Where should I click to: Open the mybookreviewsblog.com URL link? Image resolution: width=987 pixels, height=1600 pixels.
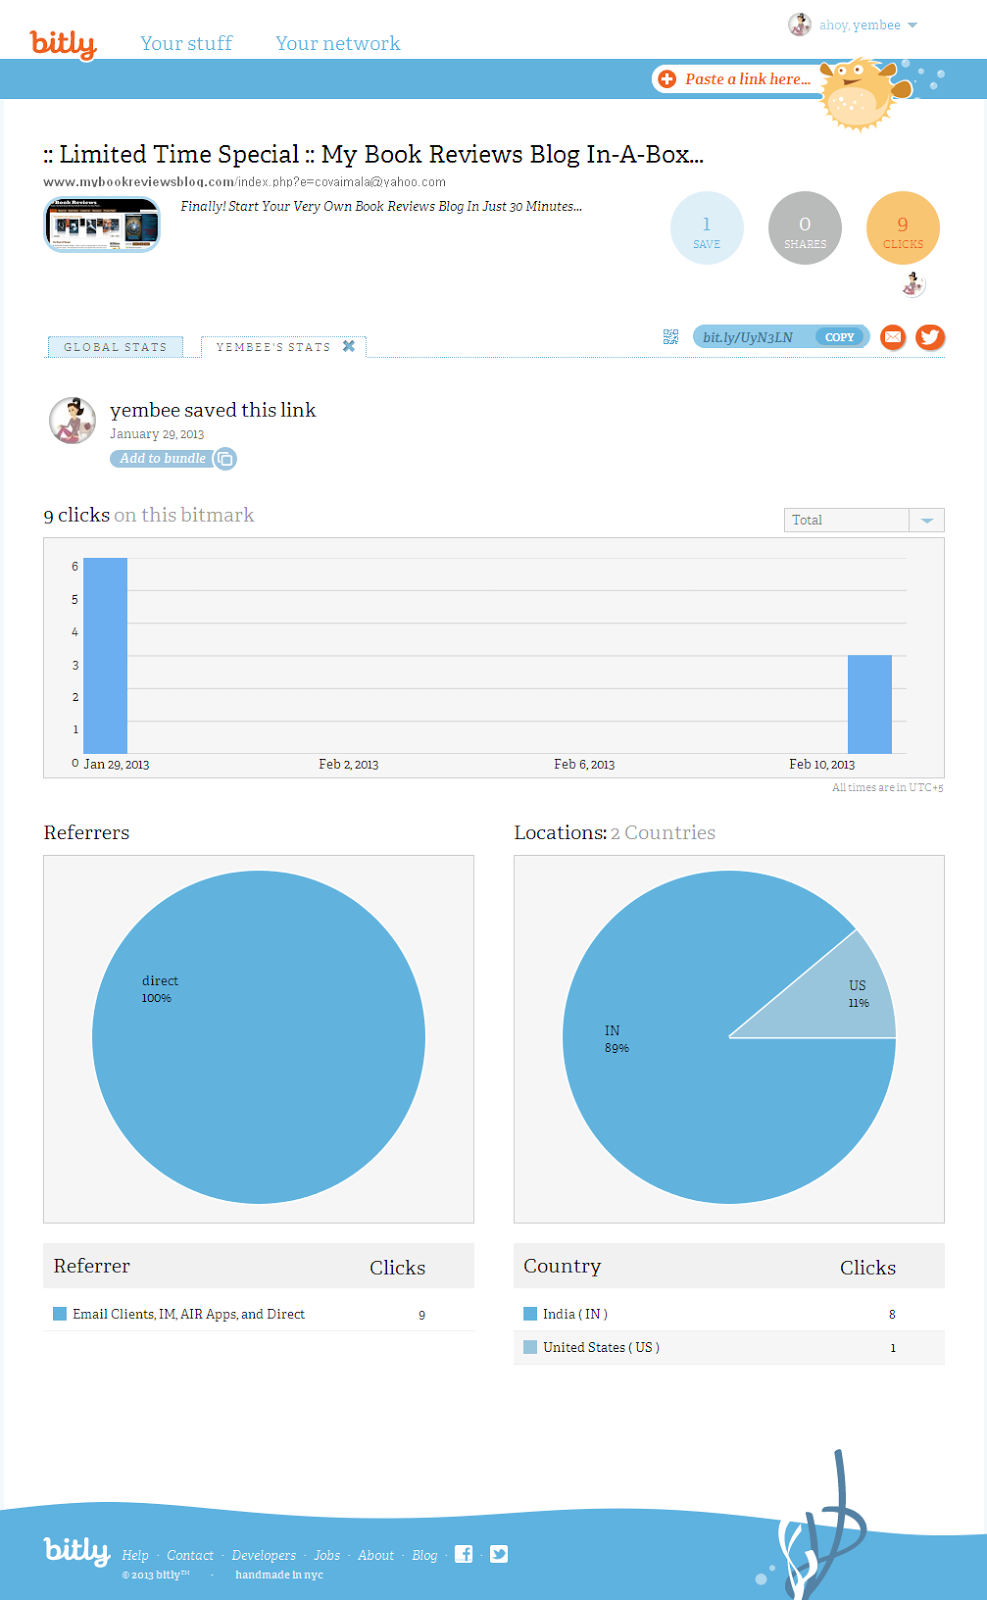click(x=244, y=182)
